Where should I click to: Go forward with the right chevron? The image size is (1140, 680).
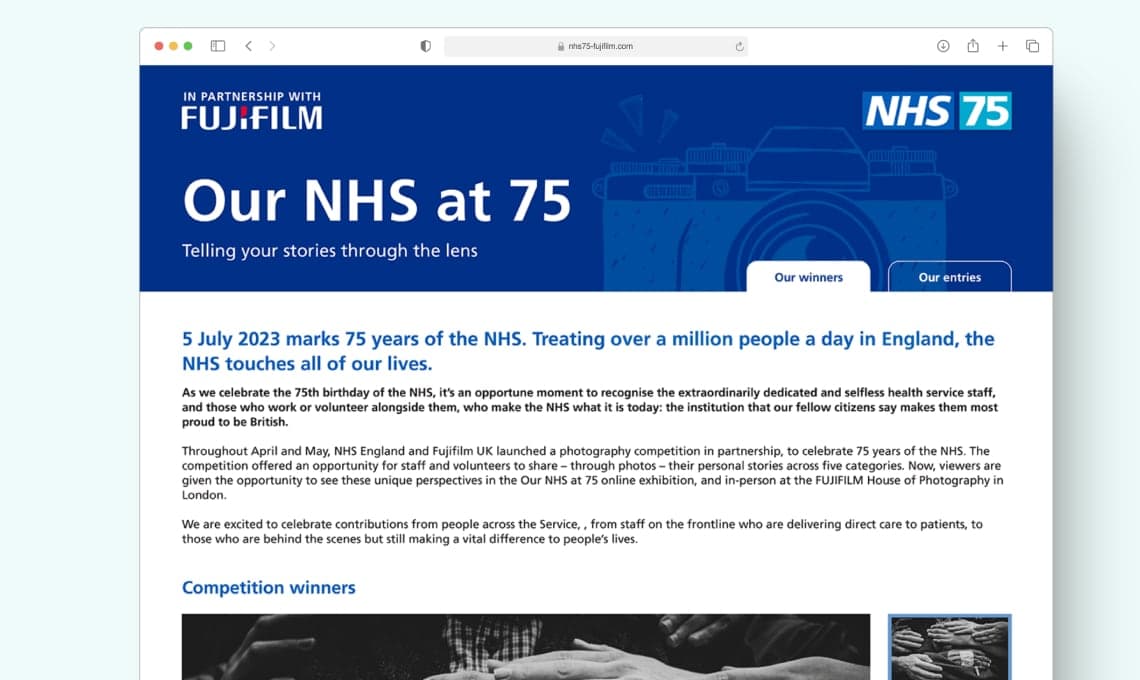click(273, 46)
